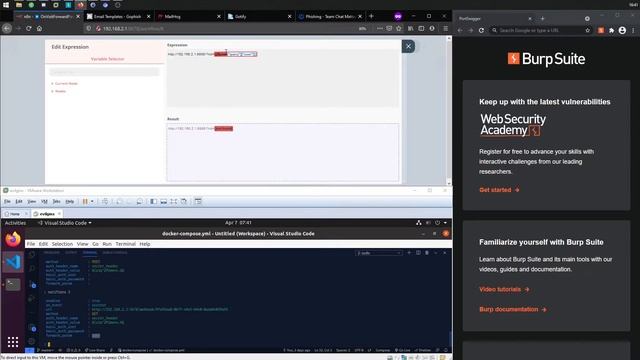
Task: Open a new Firefox tab with the plus button
Action: click(x=371, y=16)
